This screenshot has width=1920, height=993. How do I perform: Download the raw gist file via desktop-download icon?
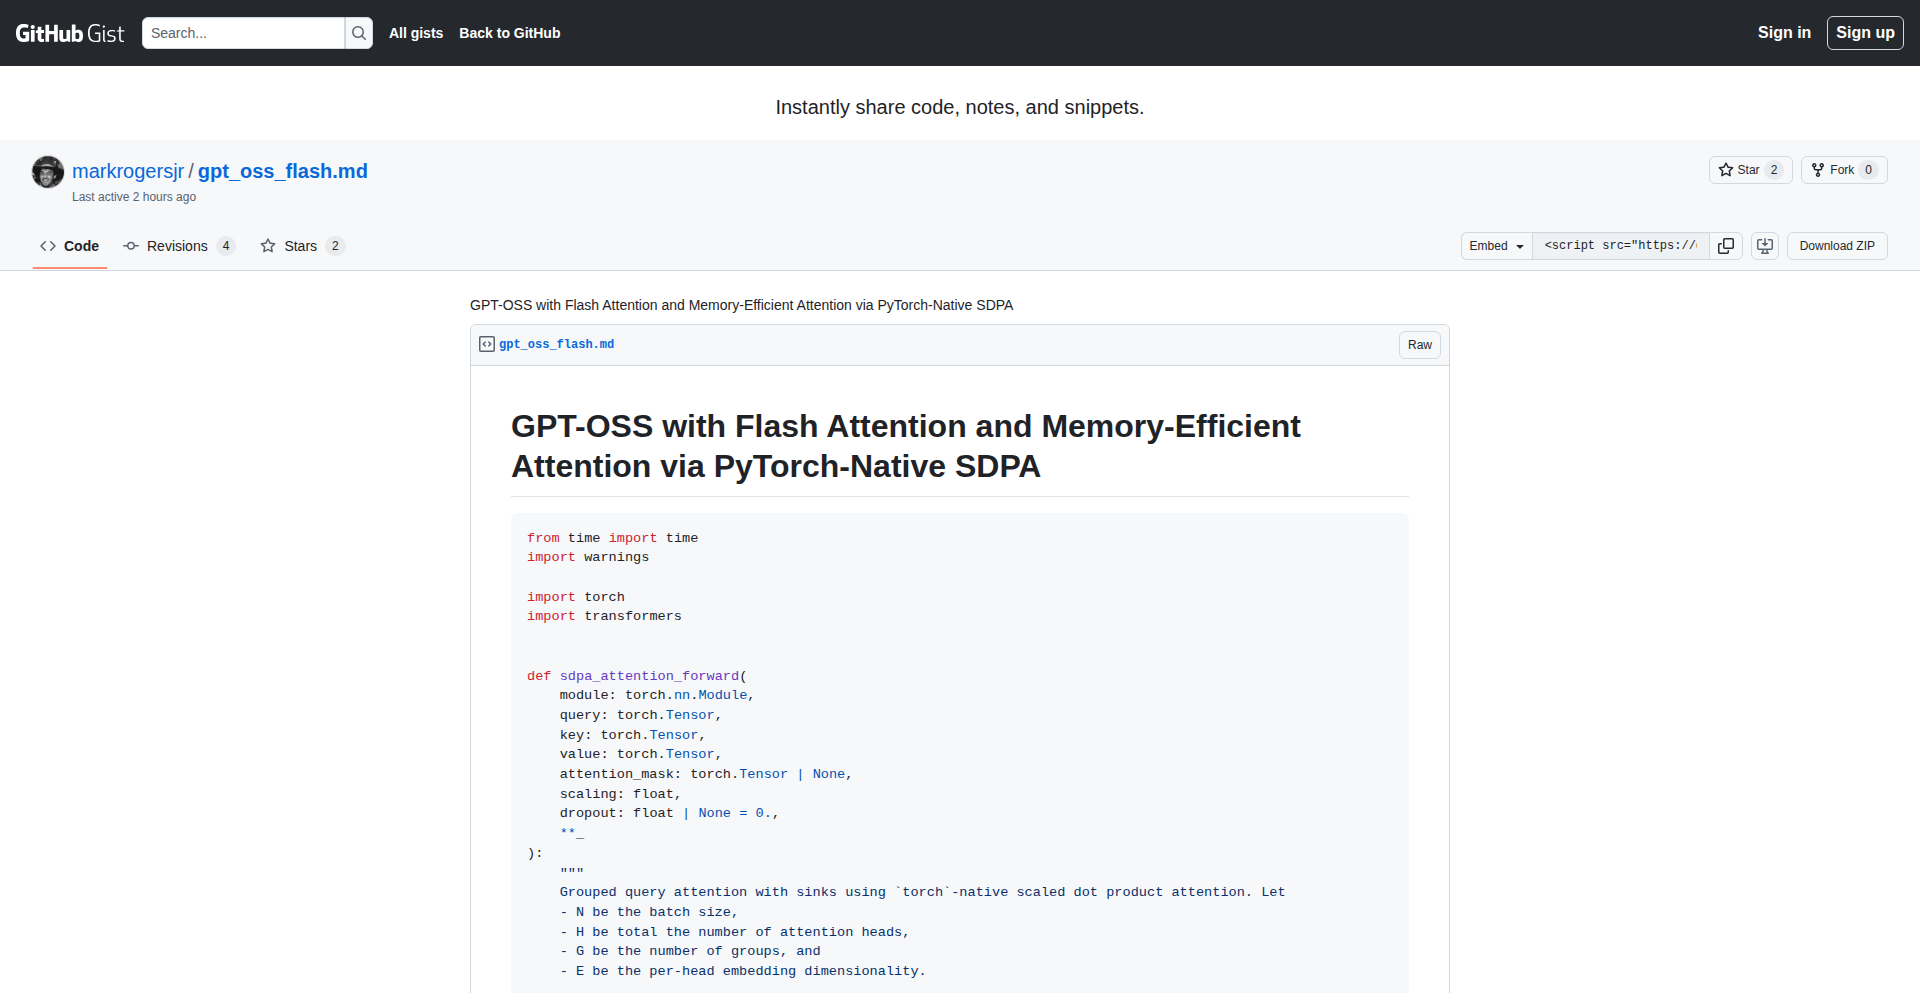click(x=1764, y=246)
